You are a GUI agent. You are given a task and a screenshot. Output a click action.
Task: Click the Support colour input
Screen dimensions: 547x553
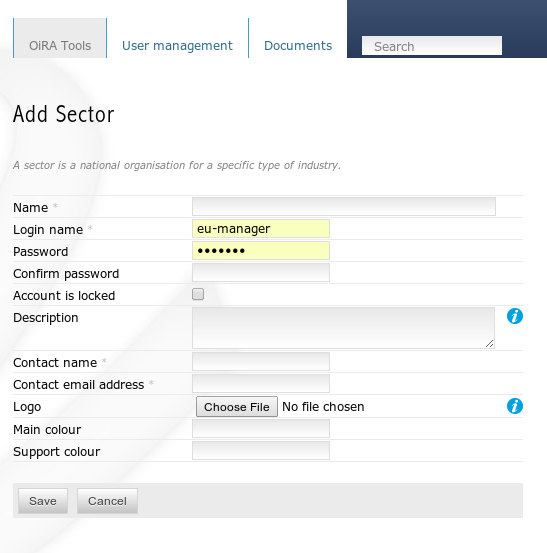point(261,450)
